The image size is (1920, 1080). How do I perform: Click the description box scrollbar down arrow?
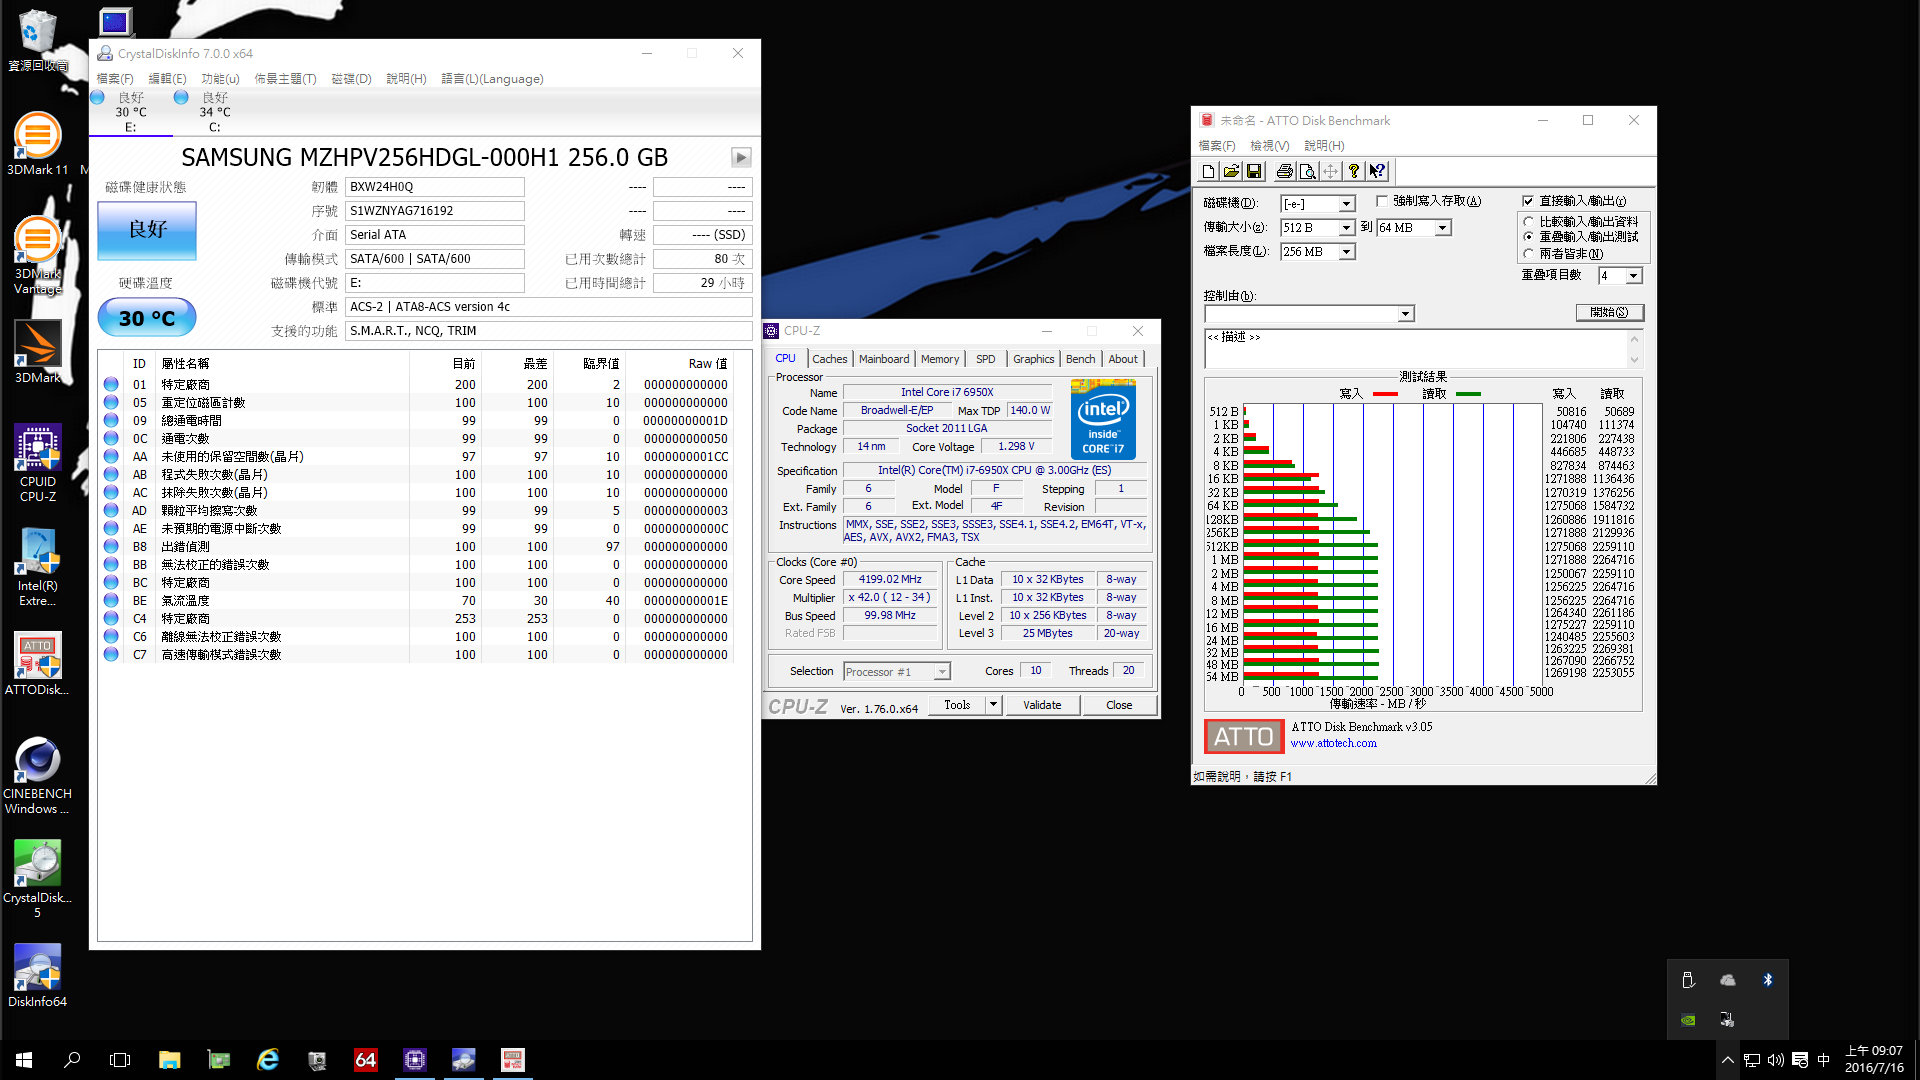tap(1635, 360)
